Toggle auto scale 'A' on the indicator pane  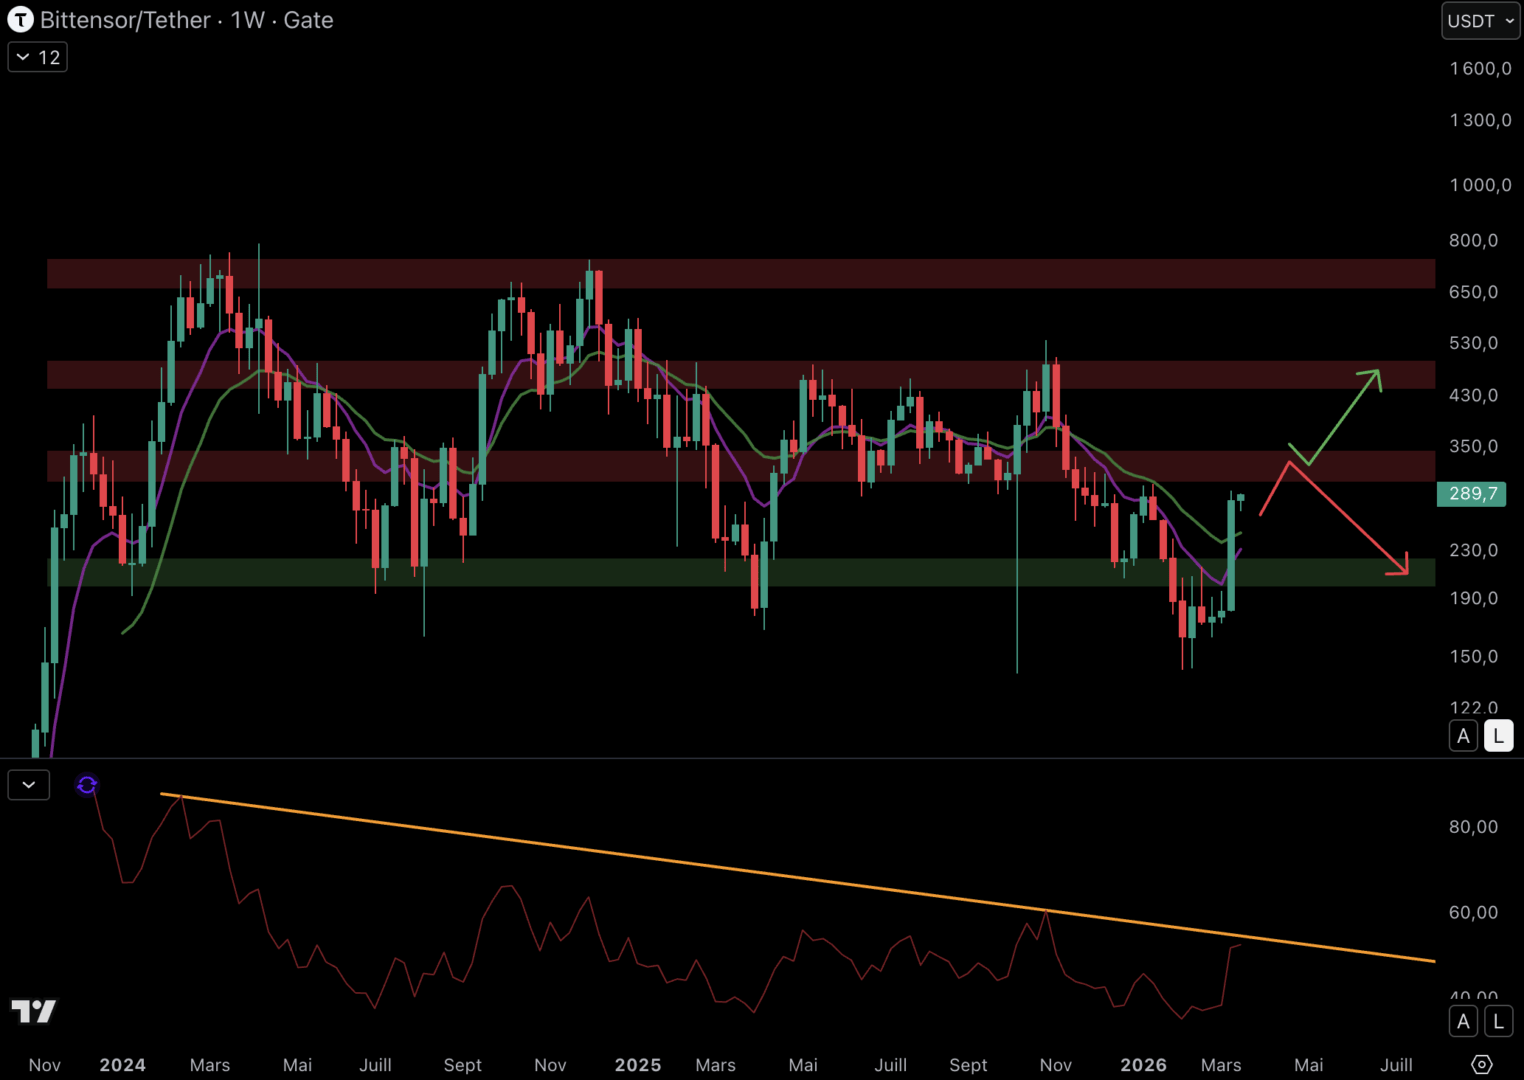tap(1463, 1021)
